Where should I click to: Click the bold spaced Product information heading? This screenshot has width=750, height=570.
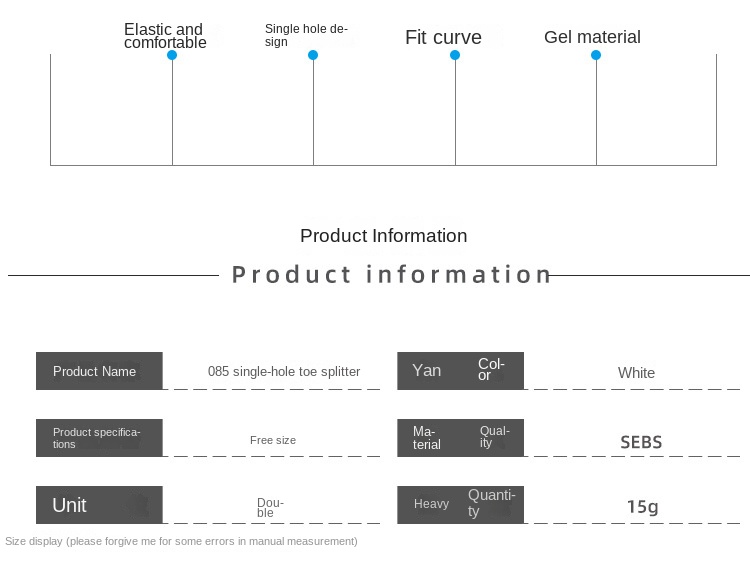tap(392, 275)
